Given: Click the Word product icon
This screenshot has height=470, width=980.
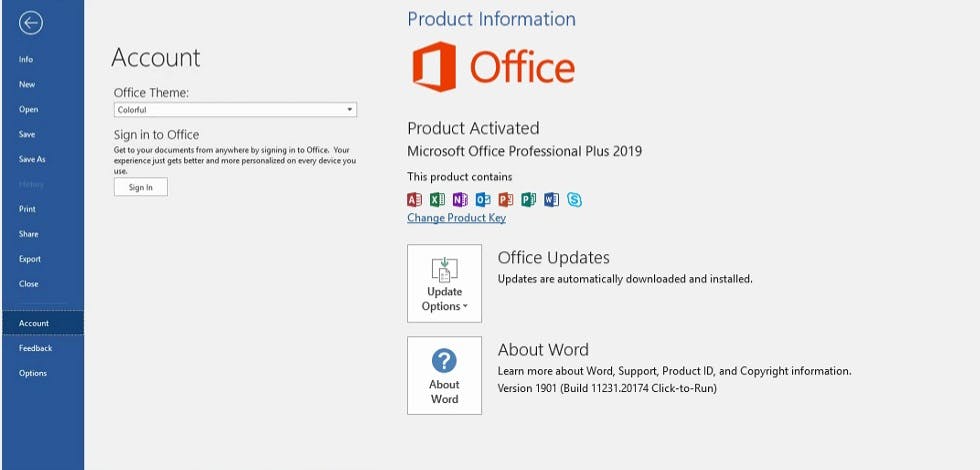Looking at the screenshot, I should [551, 199].
